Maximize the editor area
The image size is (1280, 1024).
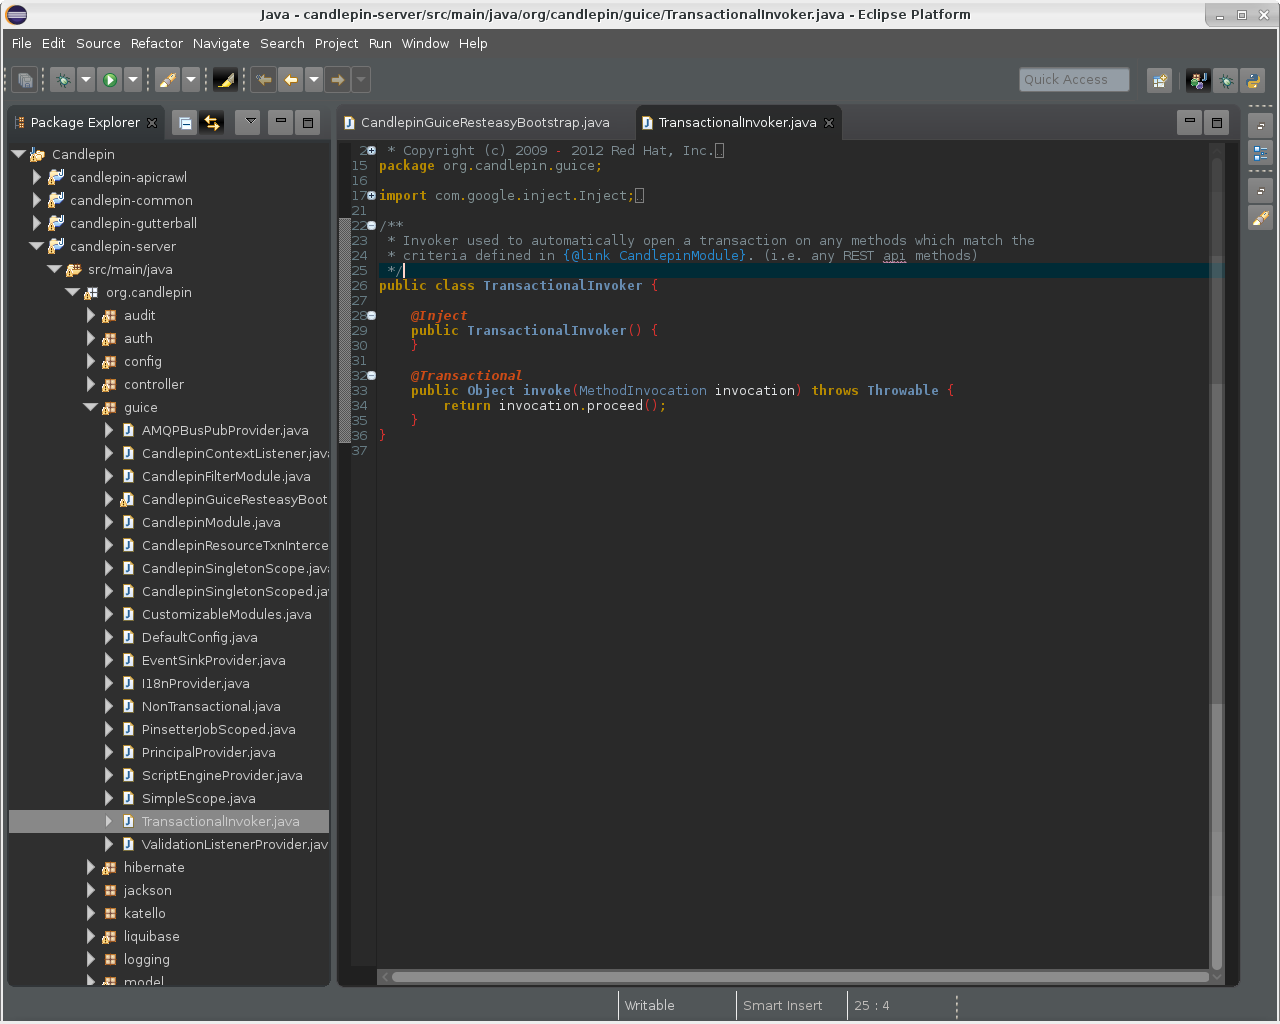click(x=1217, y=122)
